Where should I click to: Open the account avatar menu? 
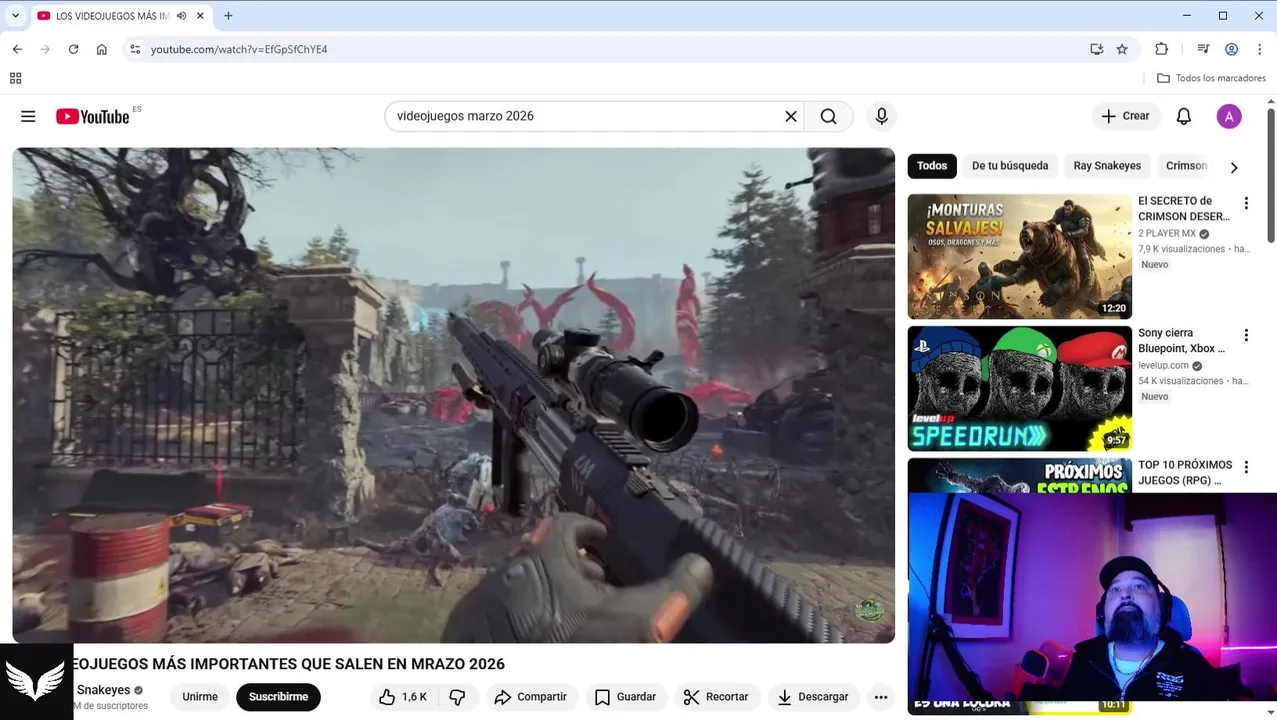coord(1229,116)
